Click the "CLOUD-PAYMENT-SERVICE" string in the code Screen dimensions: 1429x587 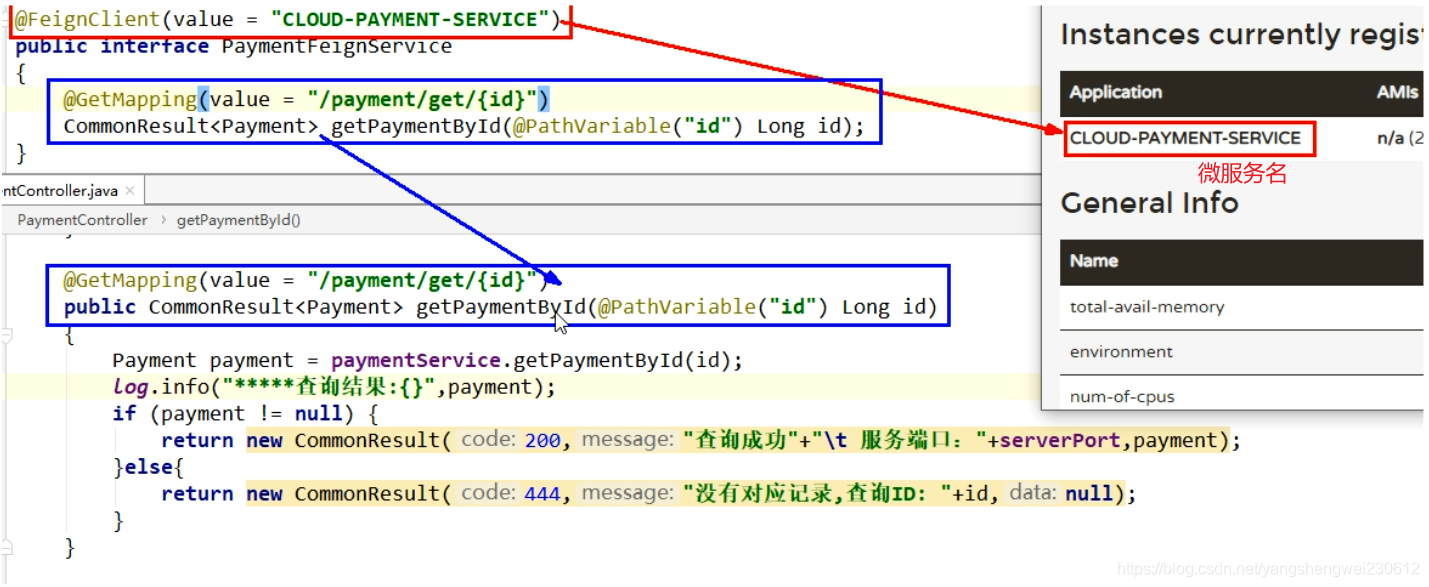coord(410,19)
